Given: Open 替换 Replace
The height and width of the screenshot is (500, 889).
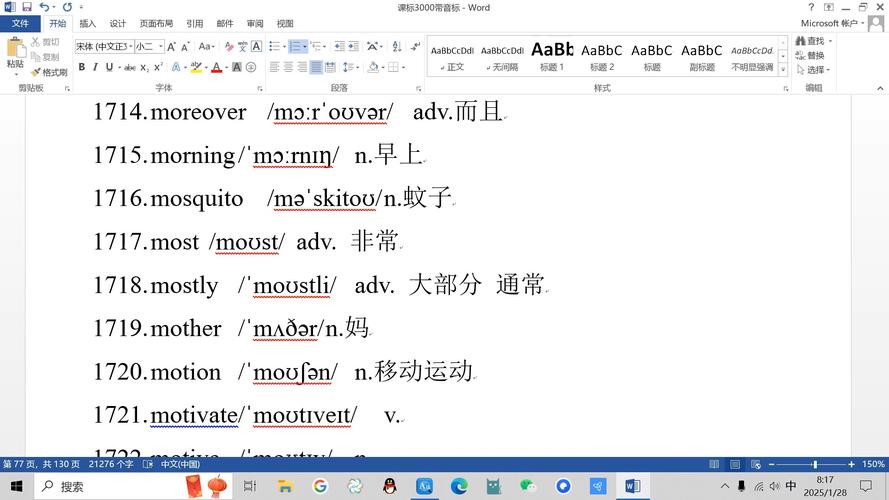Looking at the screenshot, I should click(x=810, y=56).
